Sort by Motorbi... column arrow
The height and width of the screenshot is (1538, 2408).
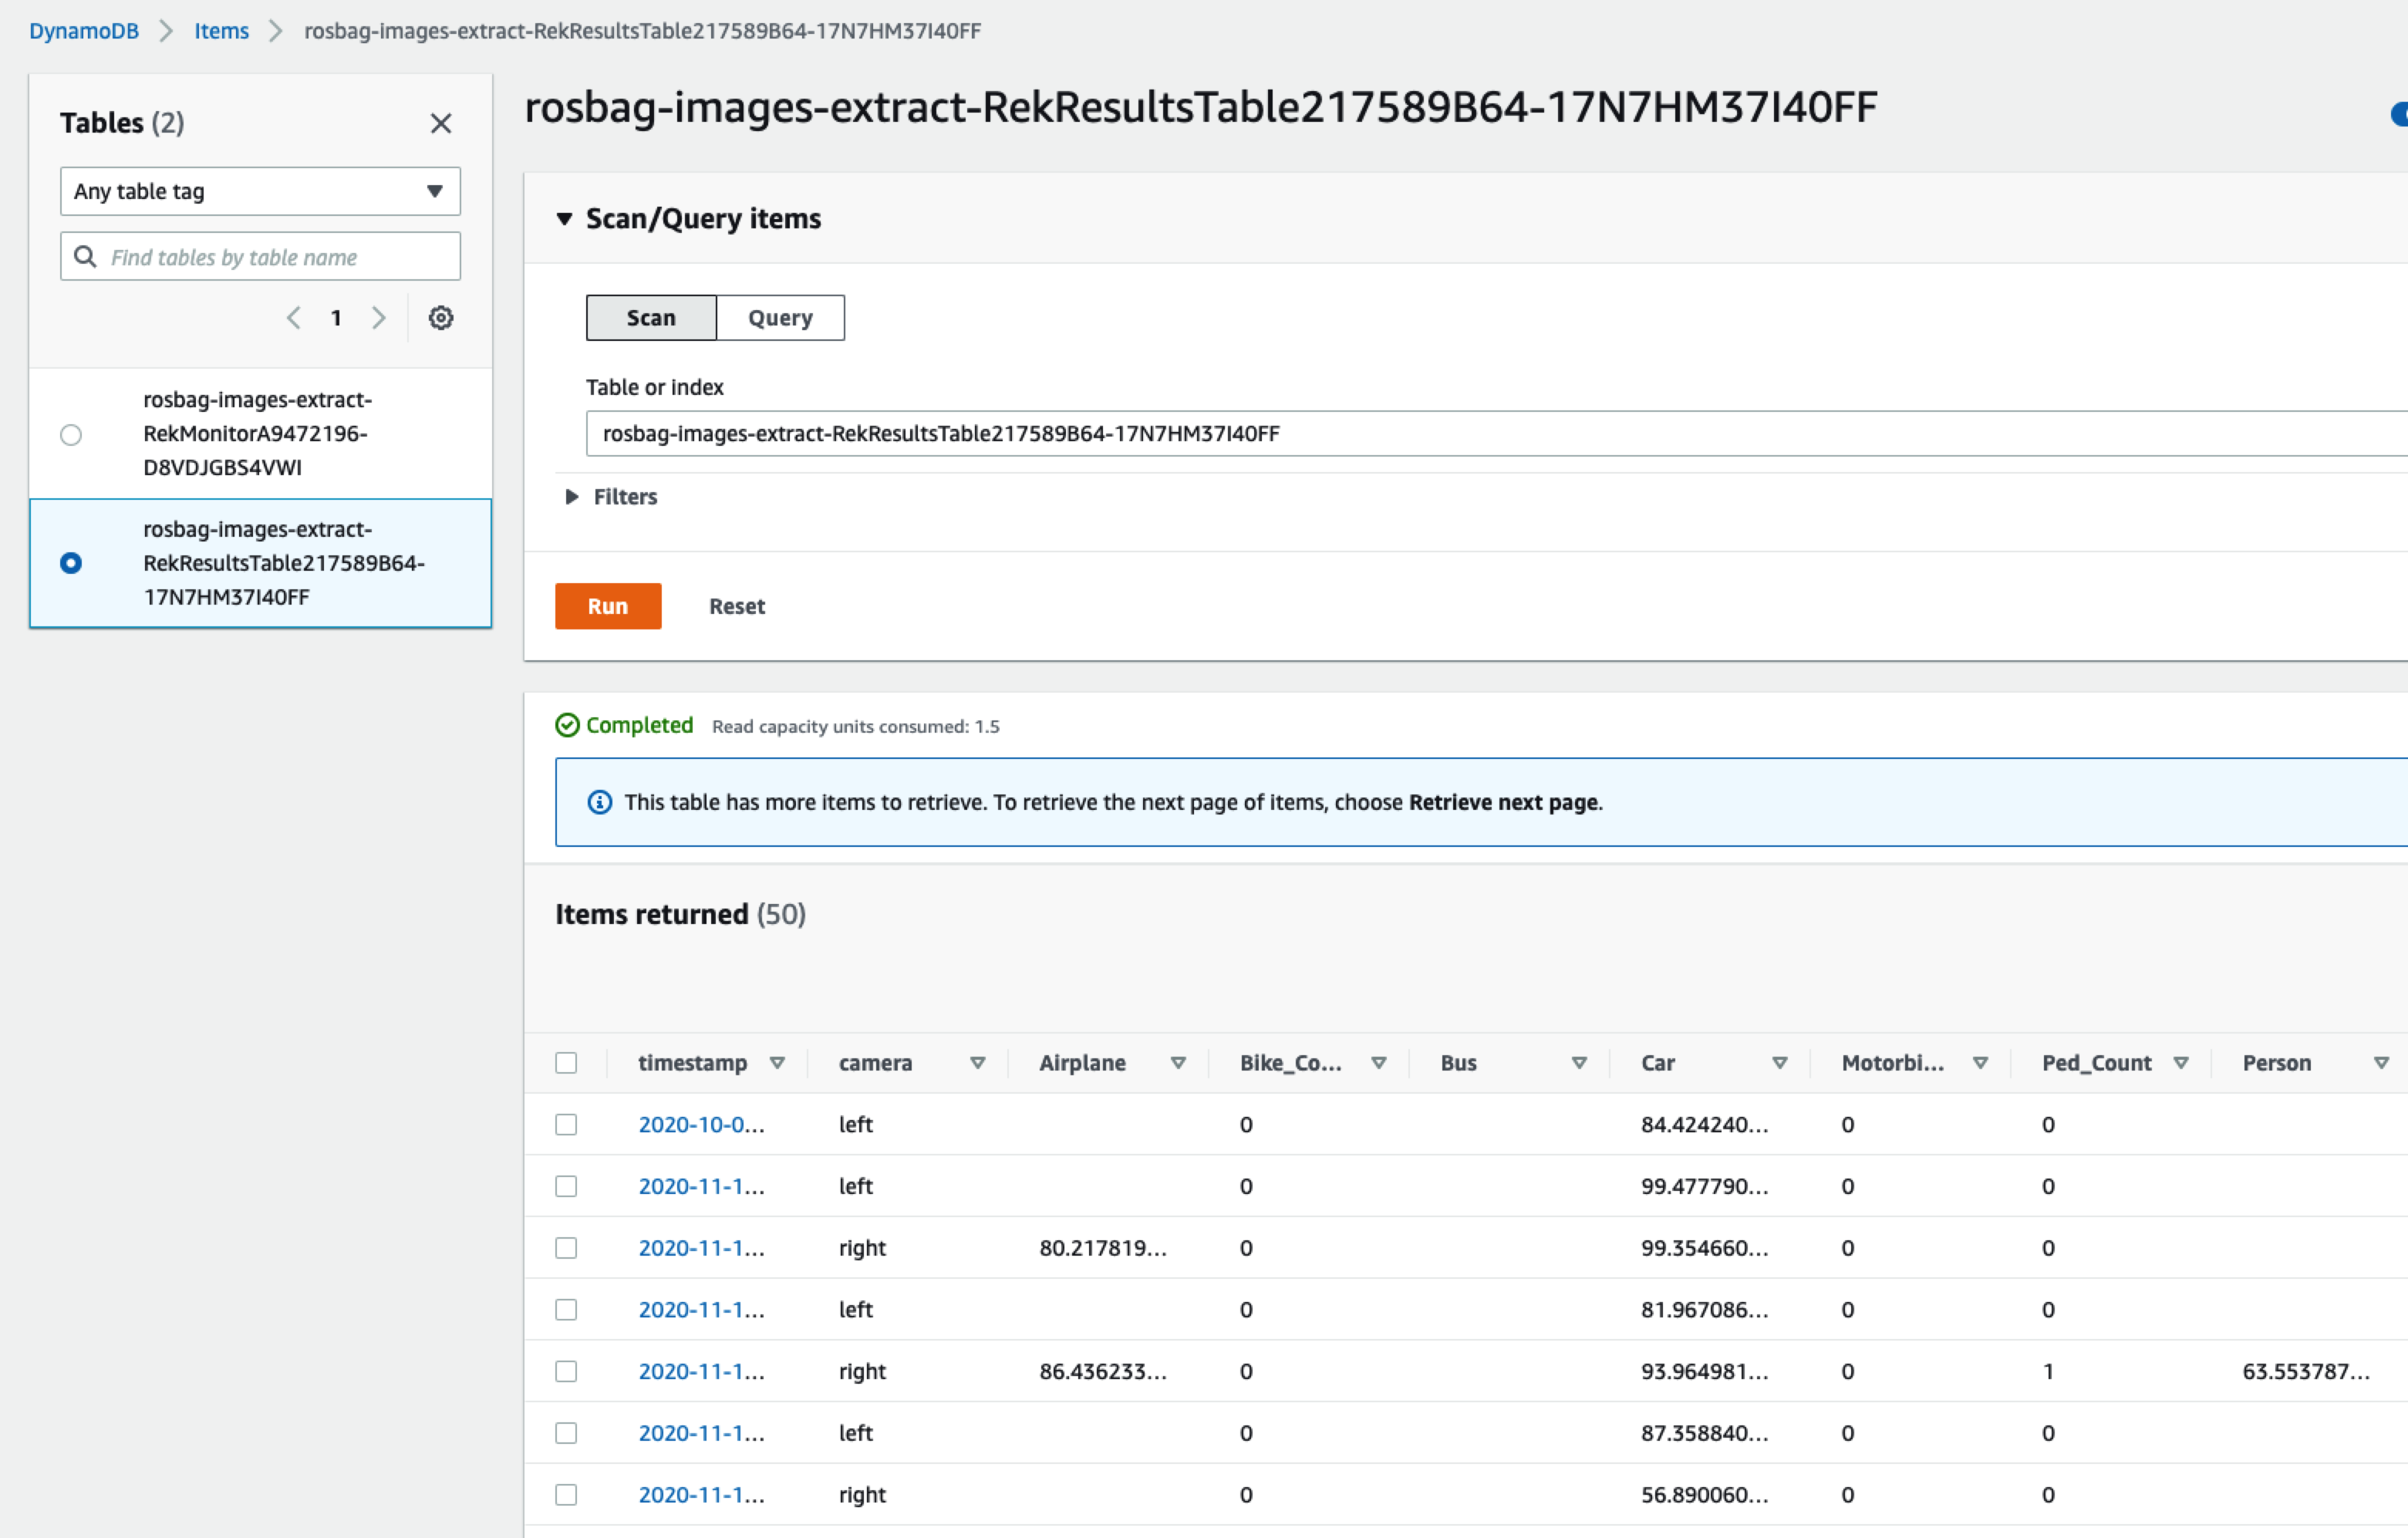(1981, 1063)
